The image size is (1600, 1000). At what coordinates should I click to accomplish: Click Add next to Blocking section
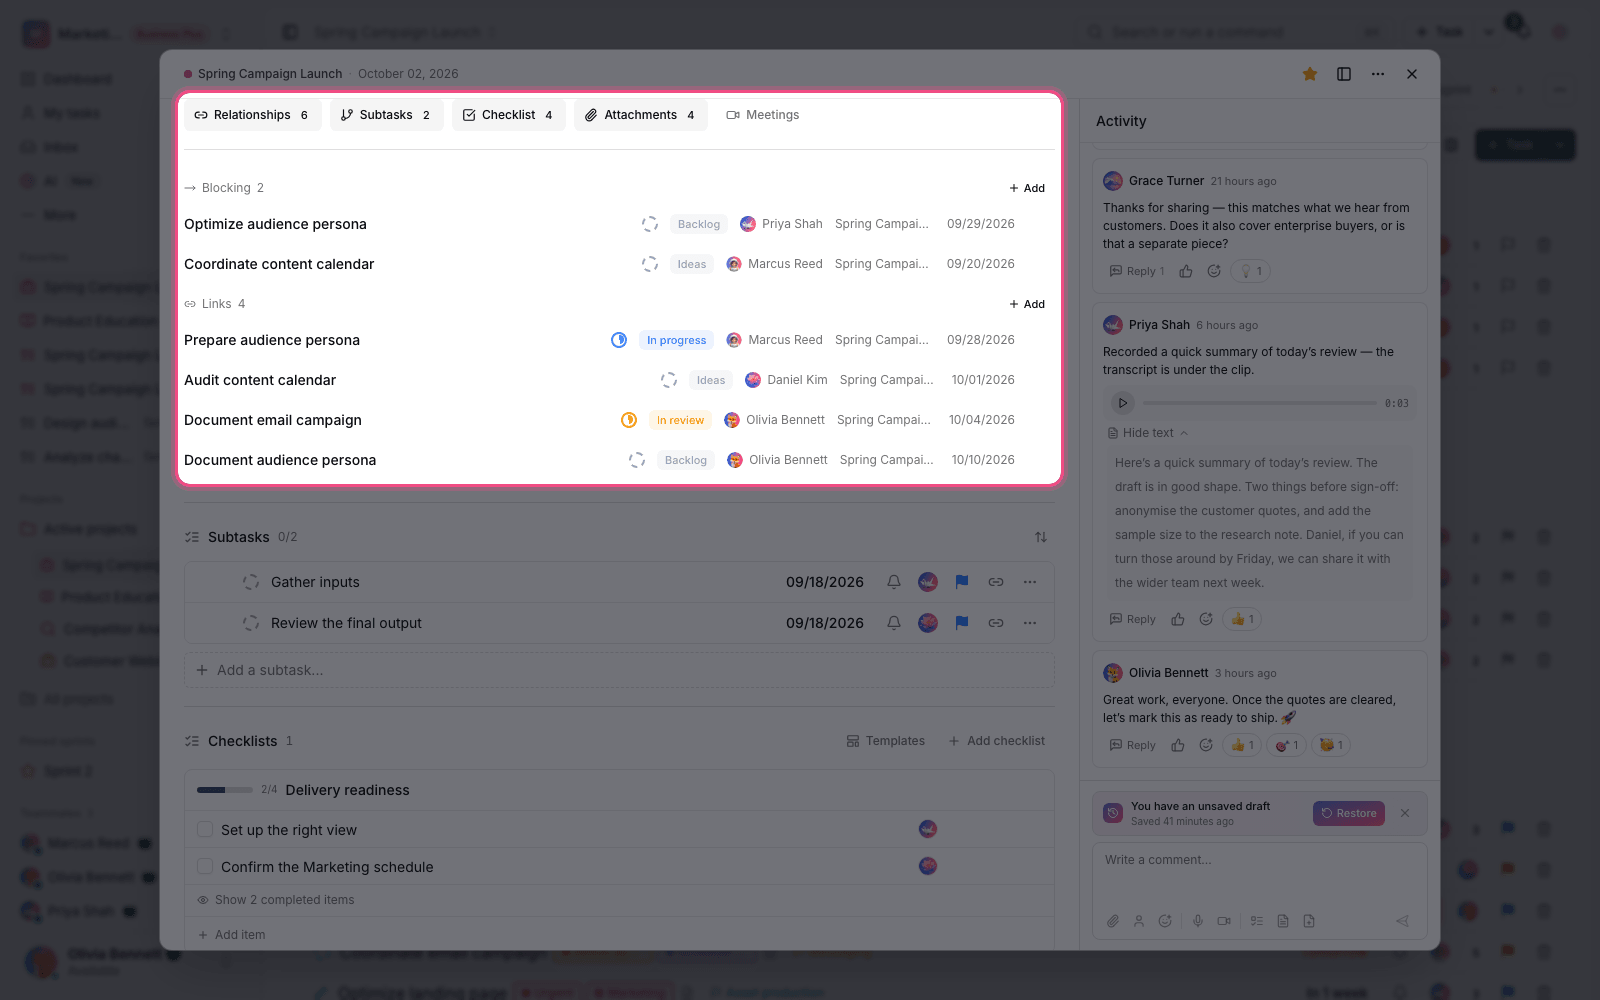[x=1027, y=188]
